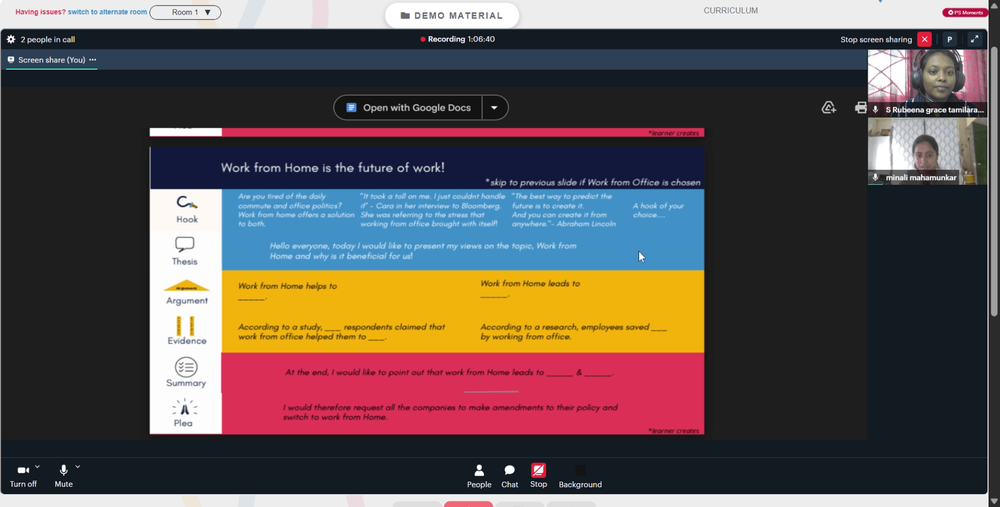Click the 'At the end, I would like' summary text
Image resolution: width=1000 pixels, height=507 pixels.
(449, 372)
